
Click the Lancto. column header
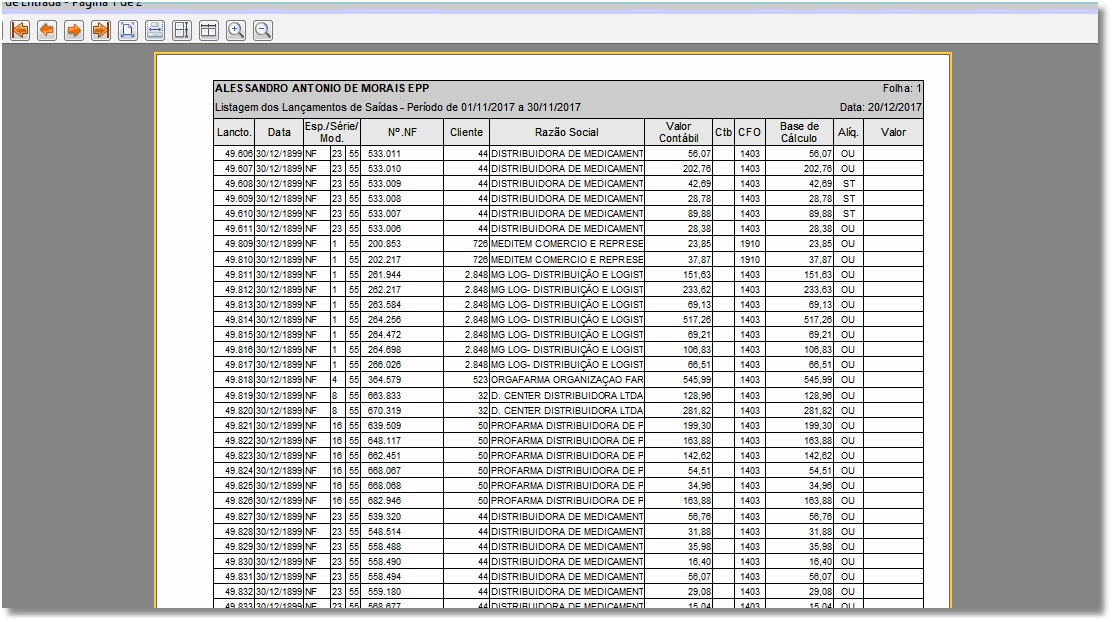(x=234, y=132)
